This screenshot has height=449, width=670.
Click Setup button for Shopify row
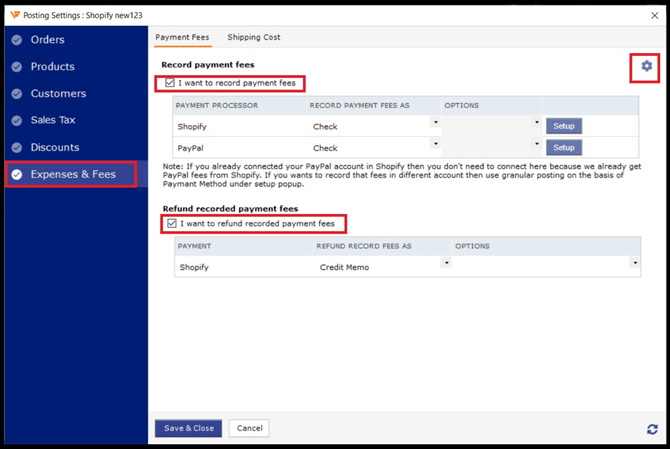(x=564, y=126)
